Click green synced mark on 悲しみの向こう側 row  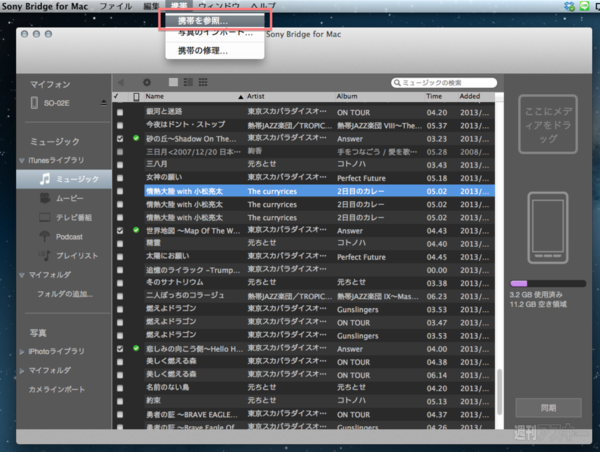136,348
